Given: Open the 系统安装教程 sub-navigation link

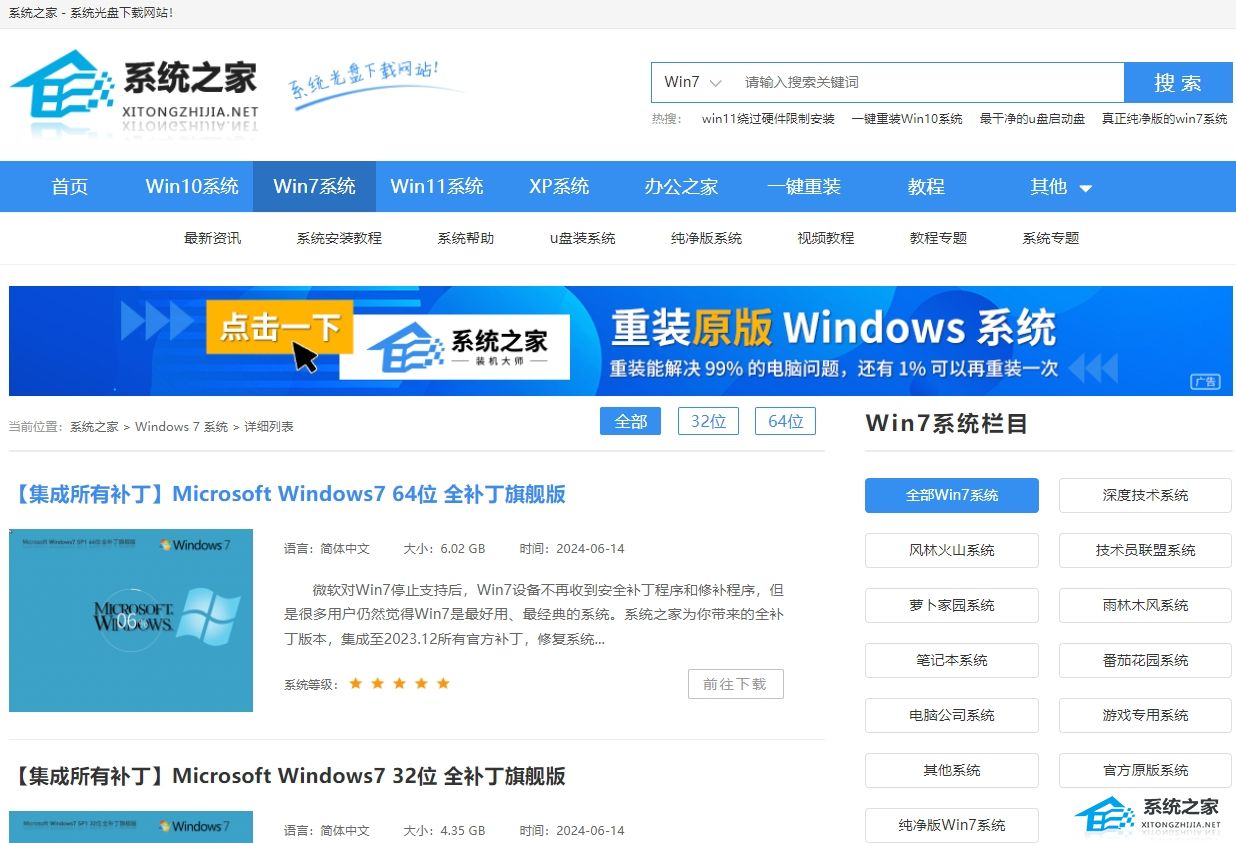Looking at the screenshot, I should (339, 238).
